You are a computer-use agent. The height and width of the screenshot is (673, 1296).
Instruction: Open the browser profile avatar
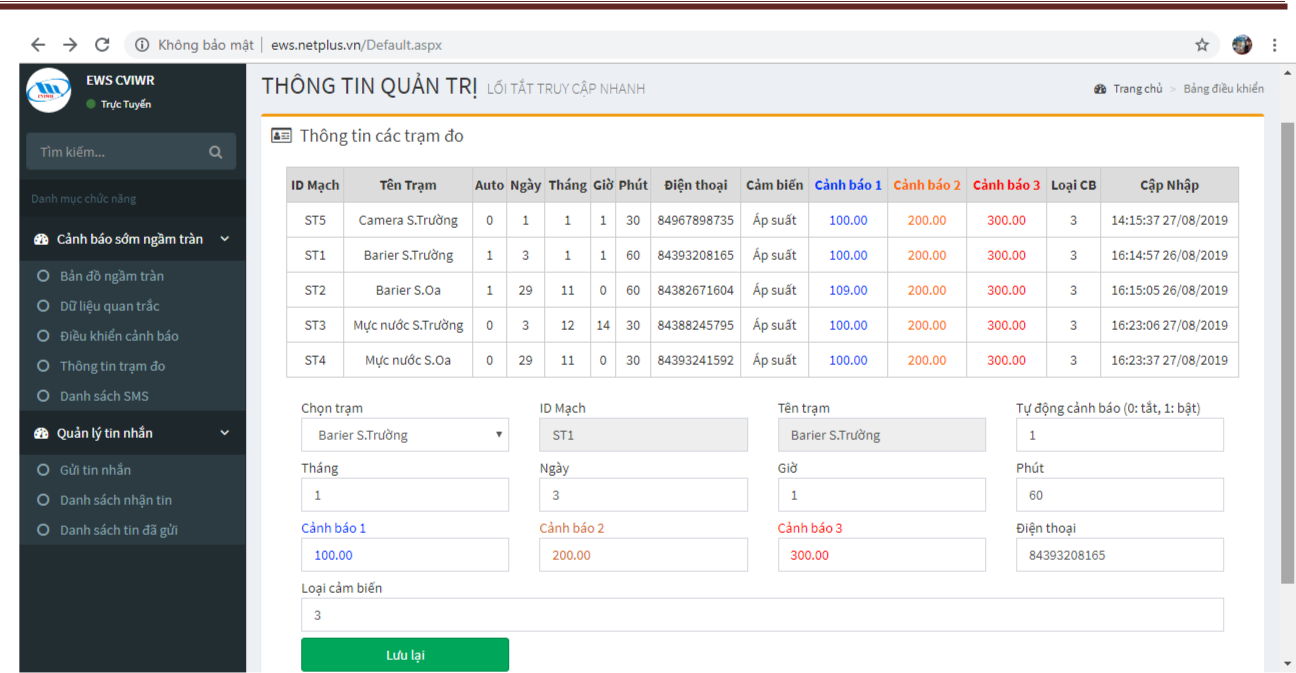pyautogui.click(x=1242, y=45)
